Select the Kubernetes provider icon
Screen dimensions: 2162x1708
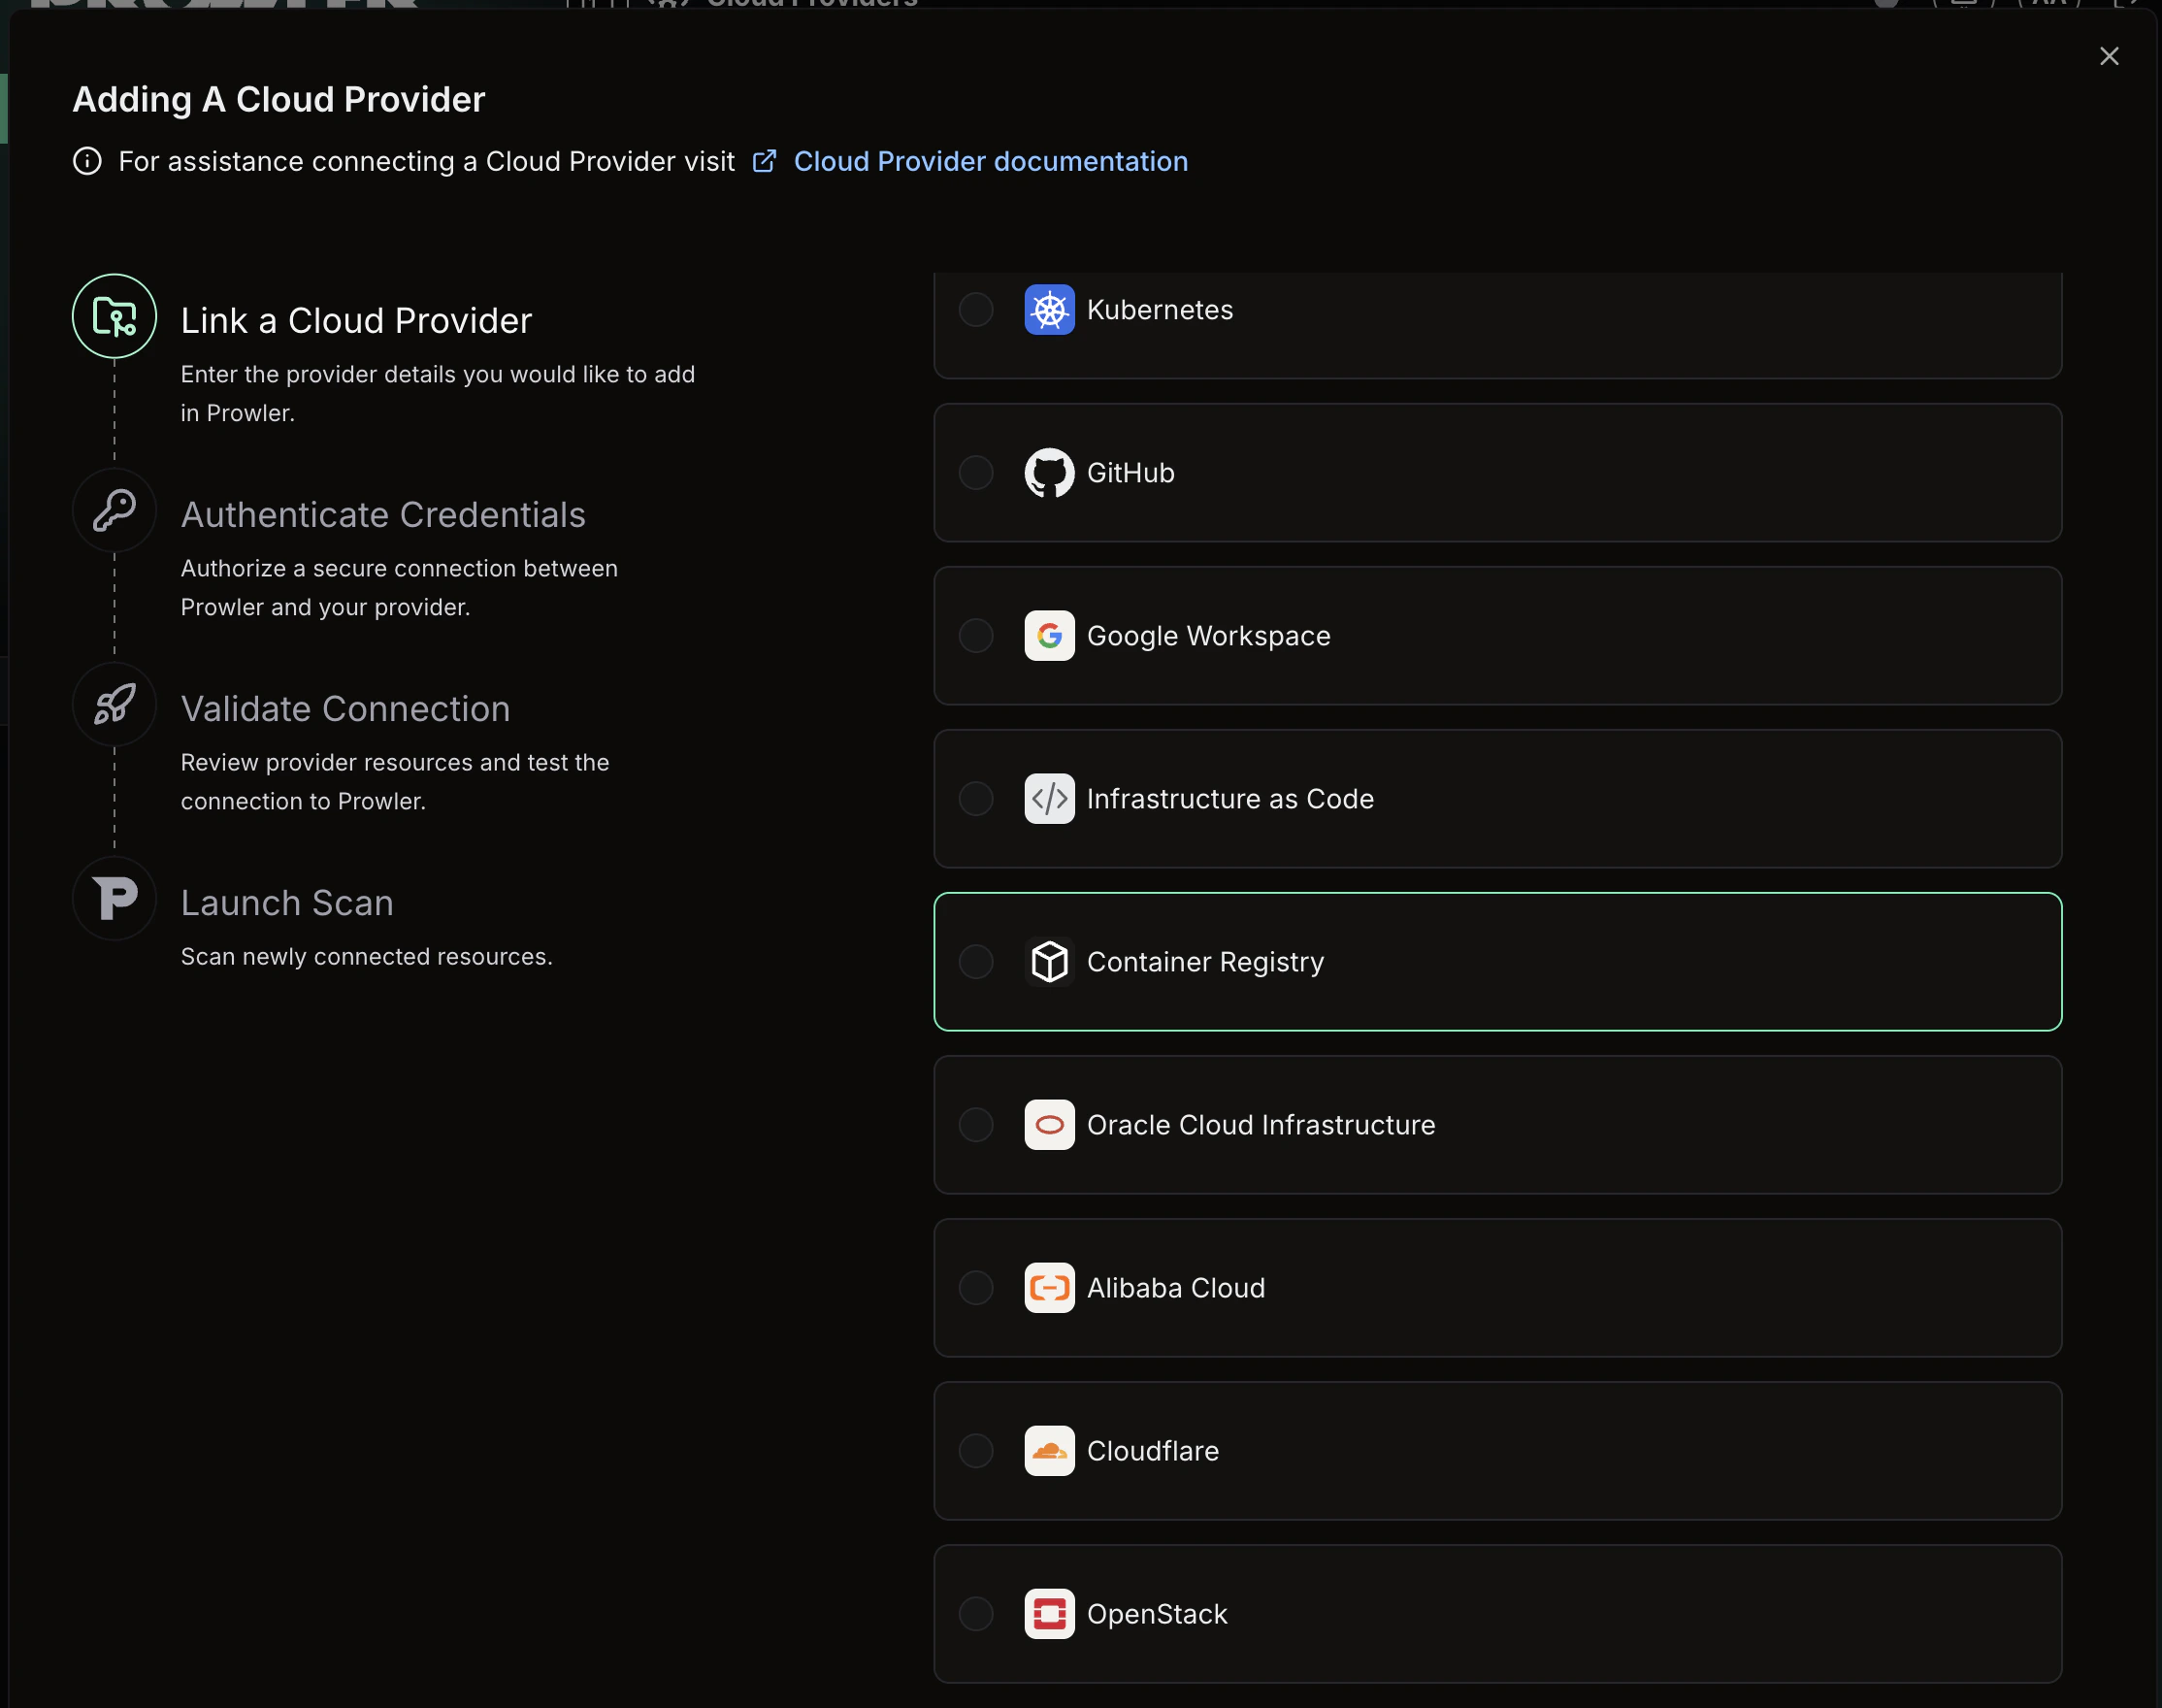tap(1048, 309)
